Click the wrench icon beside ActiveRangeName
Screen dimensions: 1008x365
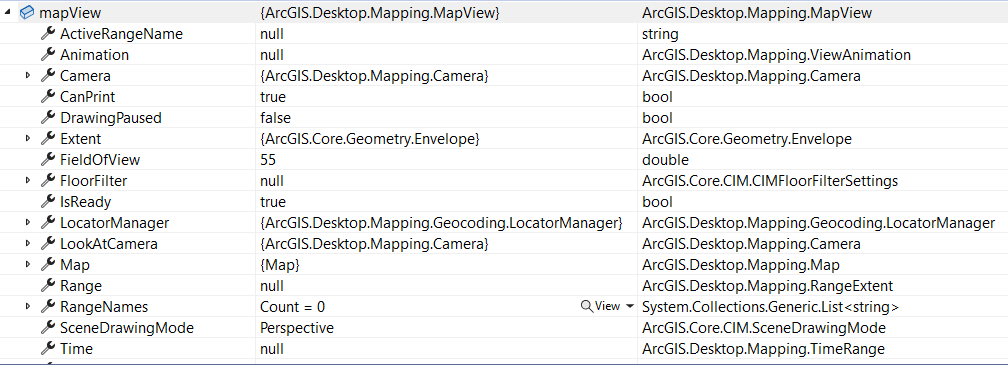pyautogui.click(x=48, y=33)
